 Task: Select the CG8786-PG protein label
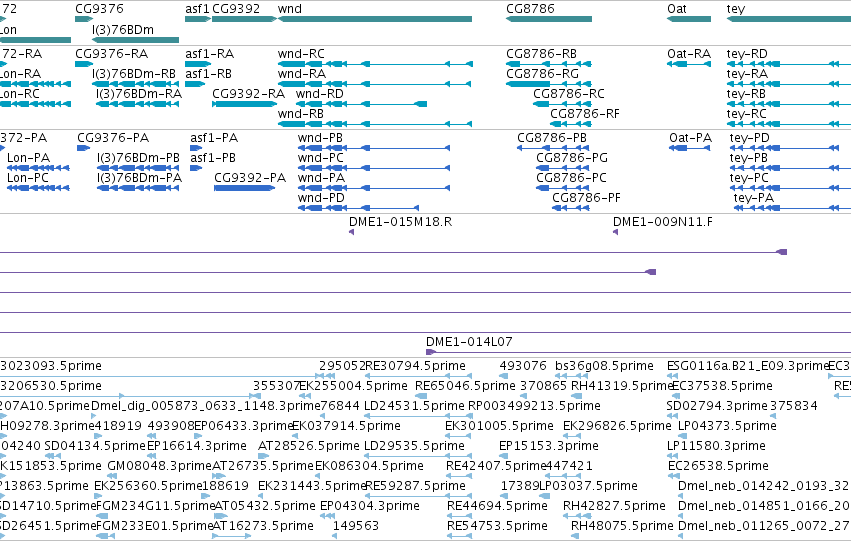(572, 158)
